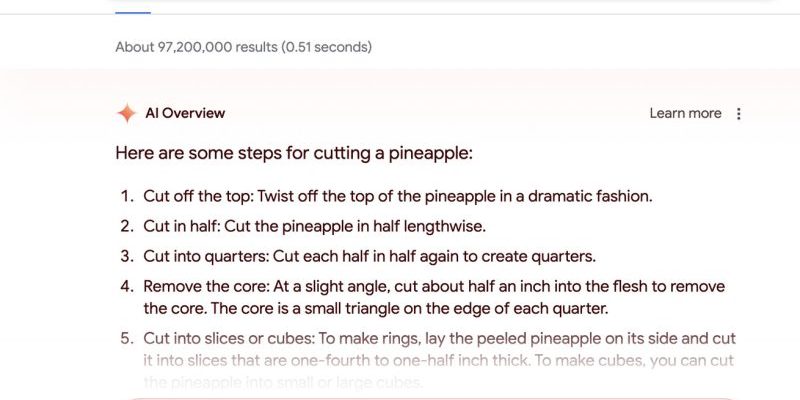This screenshot has width=800, height=400.
Task: Click the AI Overview sparkle icon
Action: coord(127,113)
